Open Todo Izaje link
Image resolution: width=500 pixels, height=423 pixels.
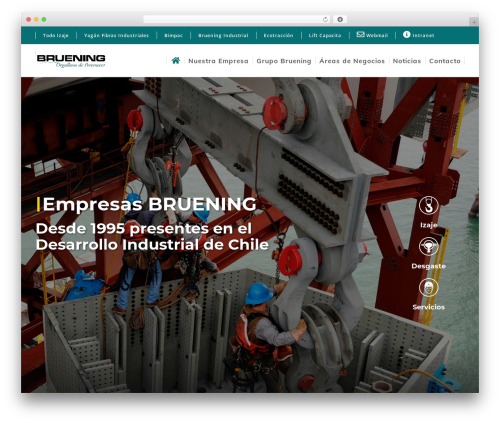pyautogui.click(x=56, y=35)
